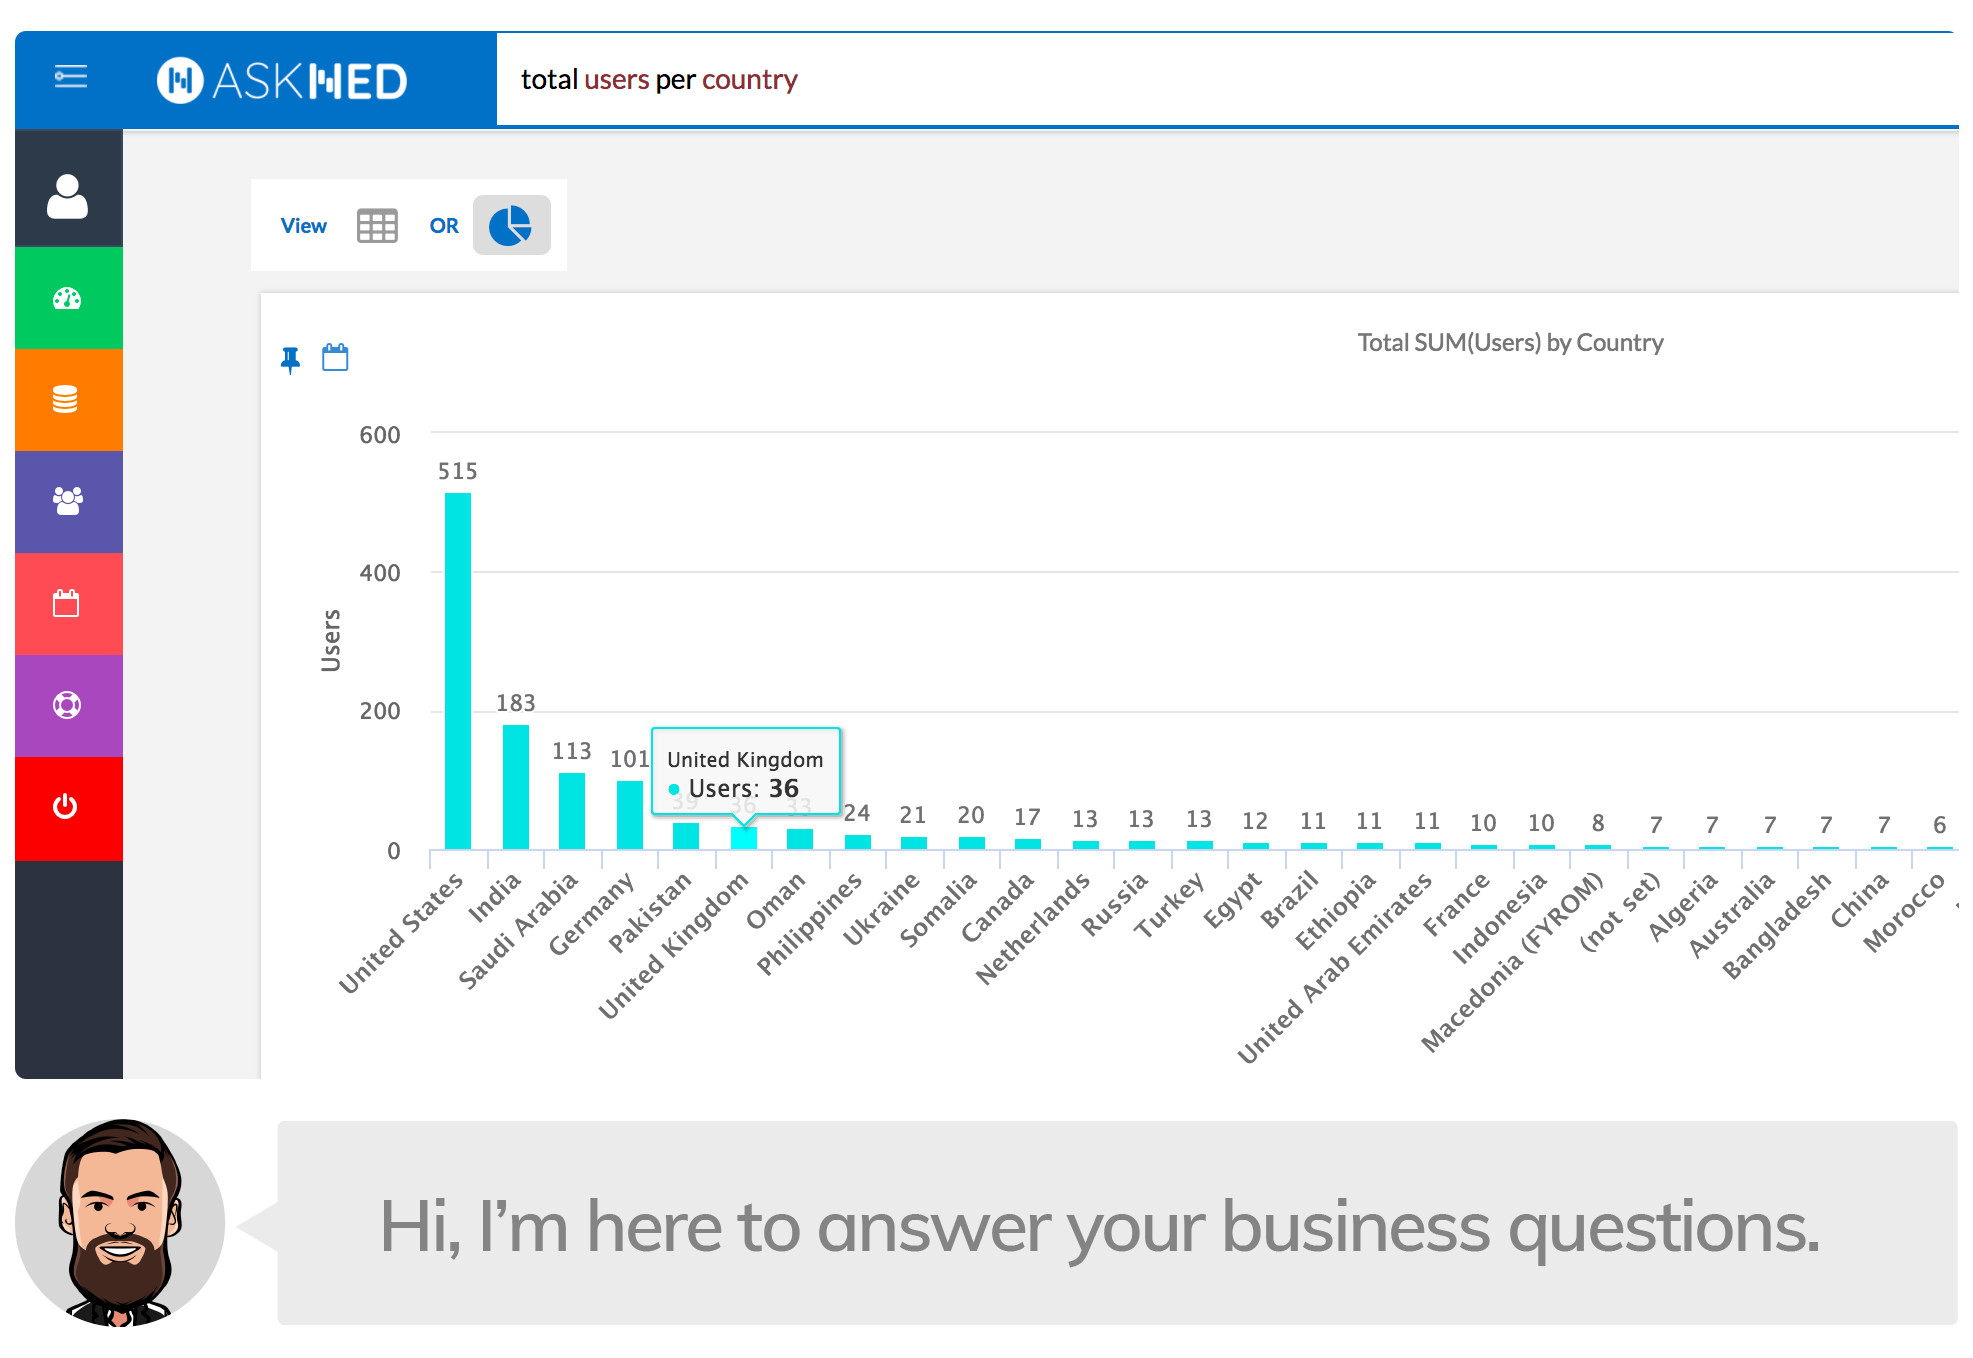Click the red power logout icon
Viewport: 1973px width, 1358px height.
pyautogui.click(x=66, y=807)
